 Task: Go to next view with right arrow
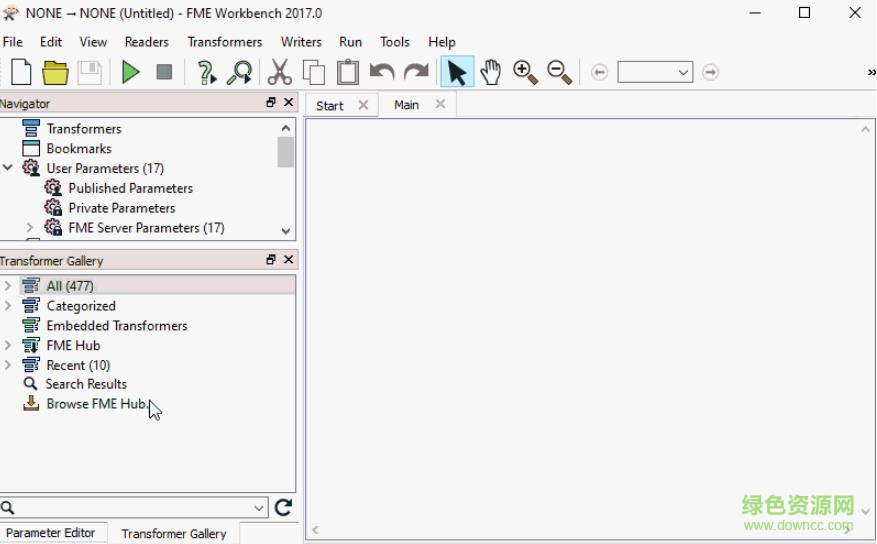tap(710, 72)
